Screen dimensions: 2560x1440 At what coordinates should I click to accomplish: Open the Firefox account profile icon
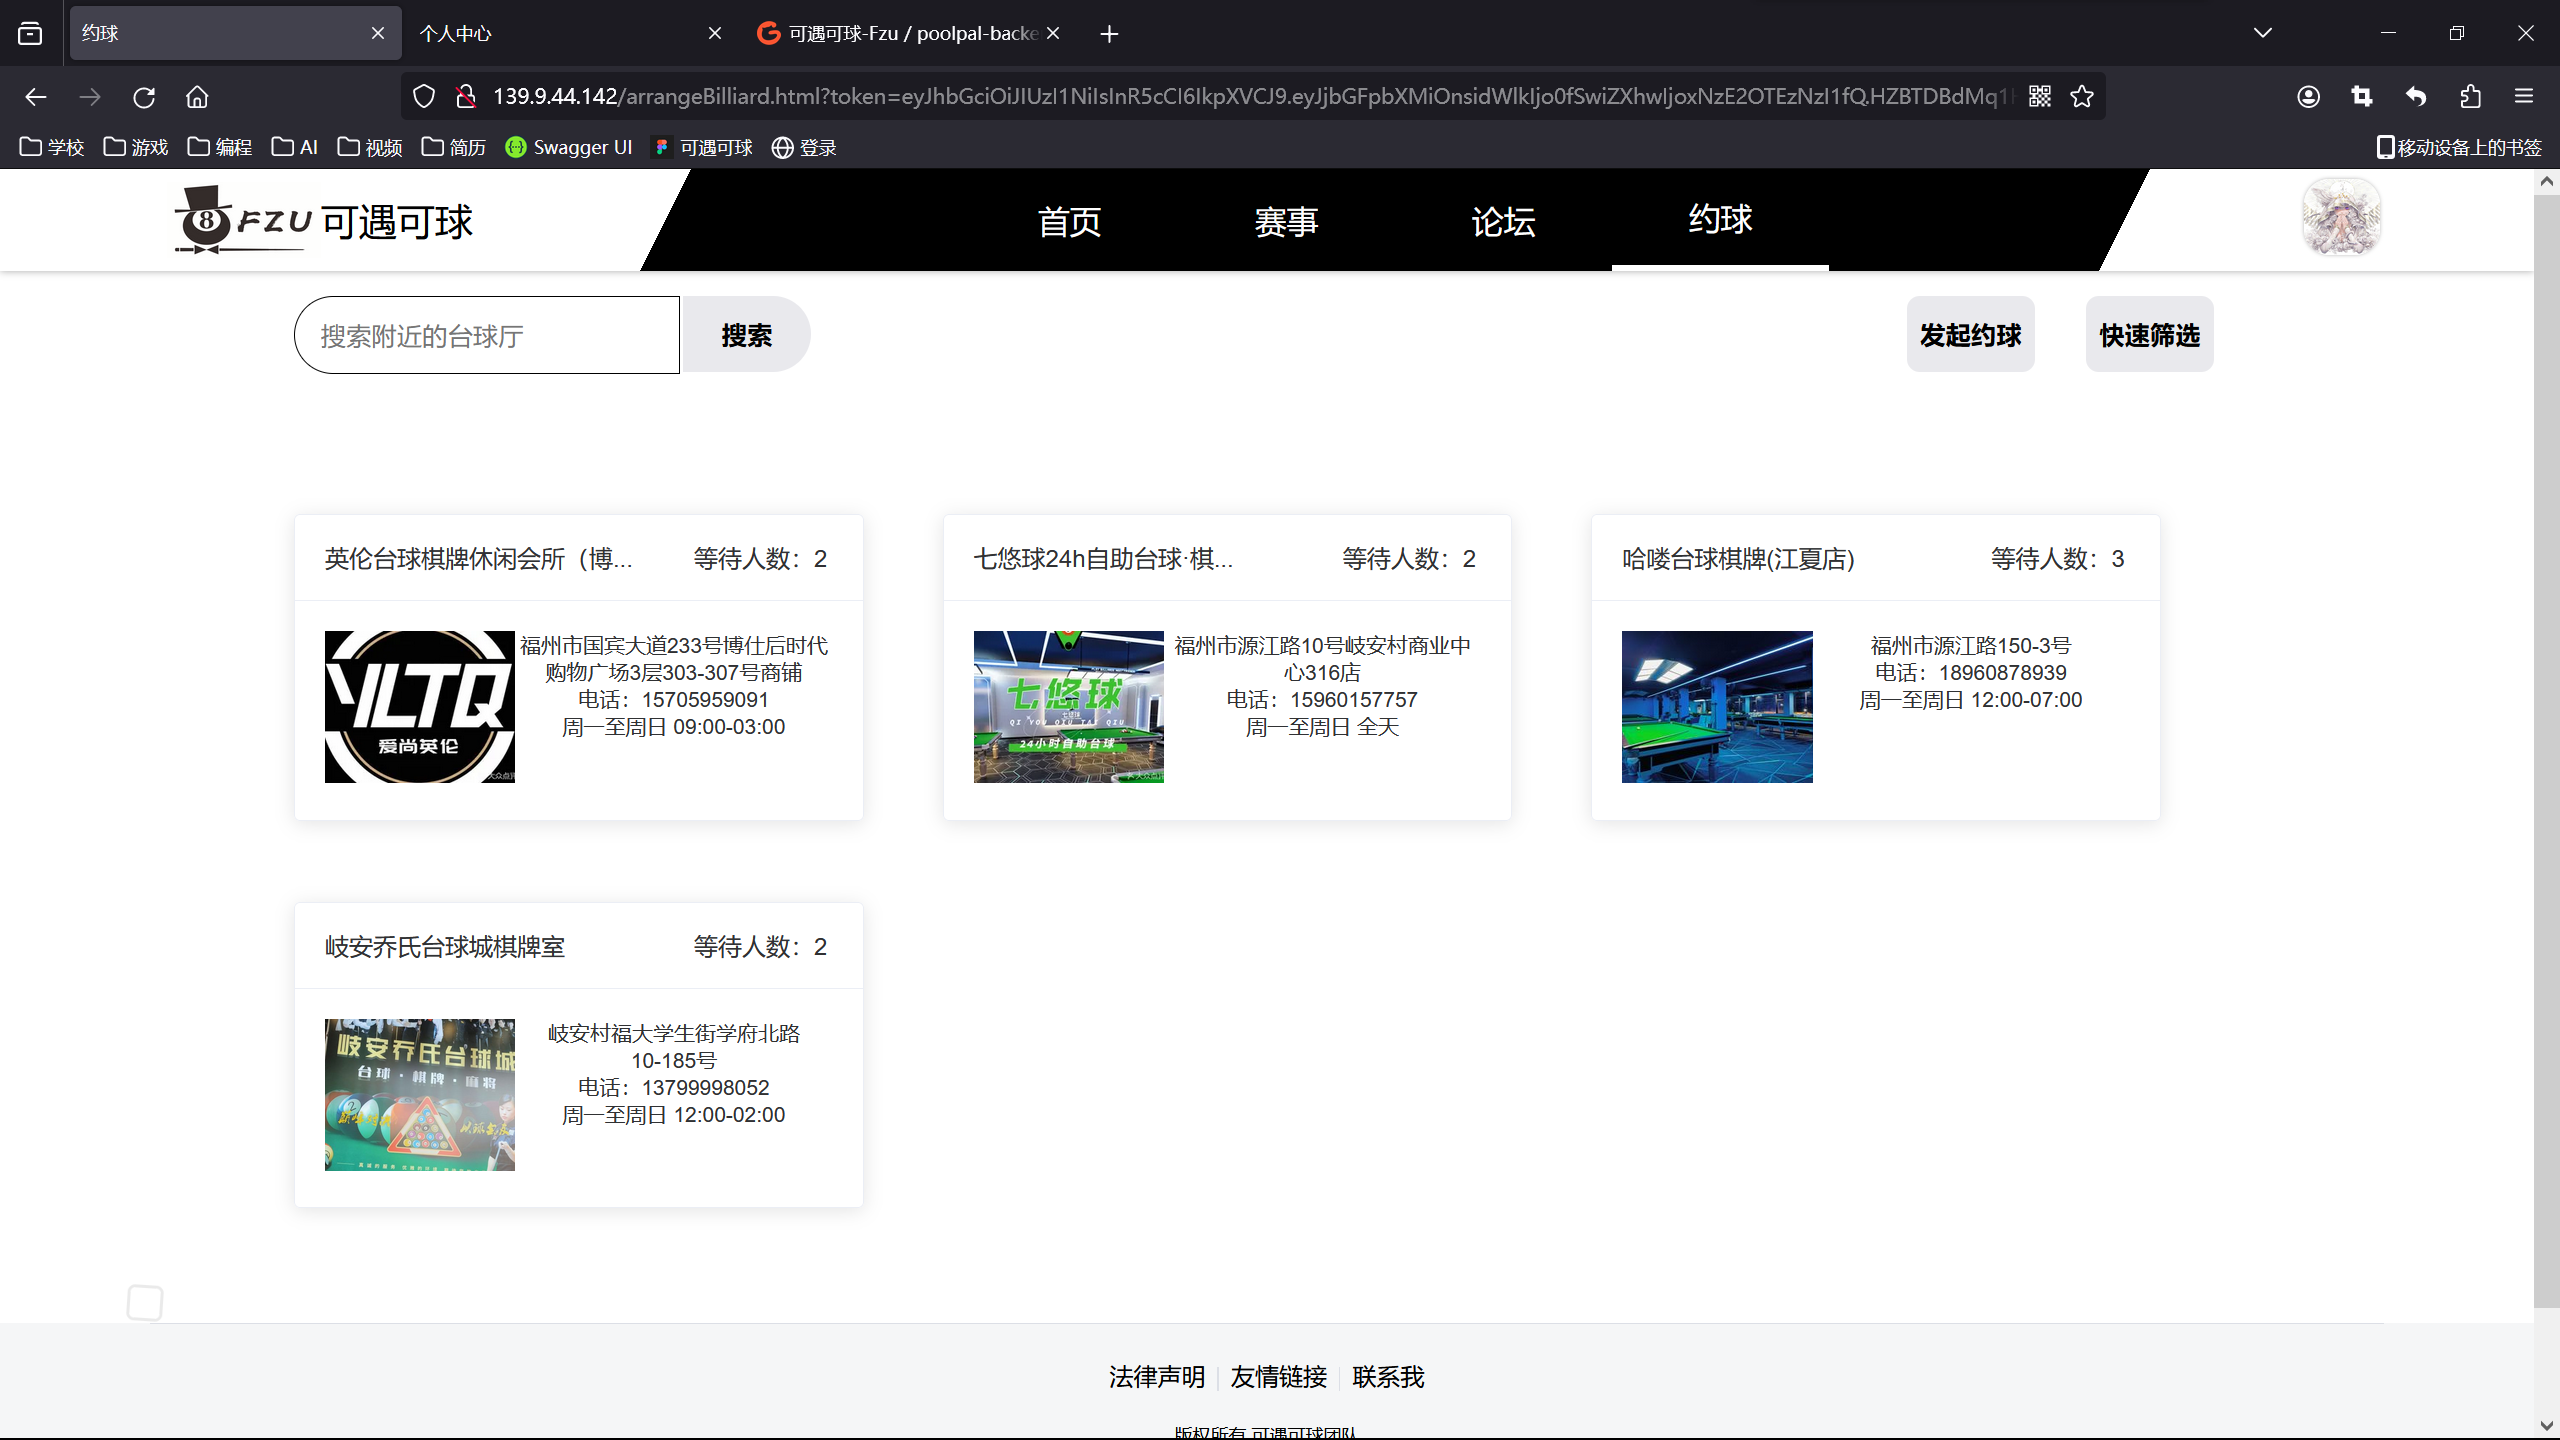(2308, 96)
